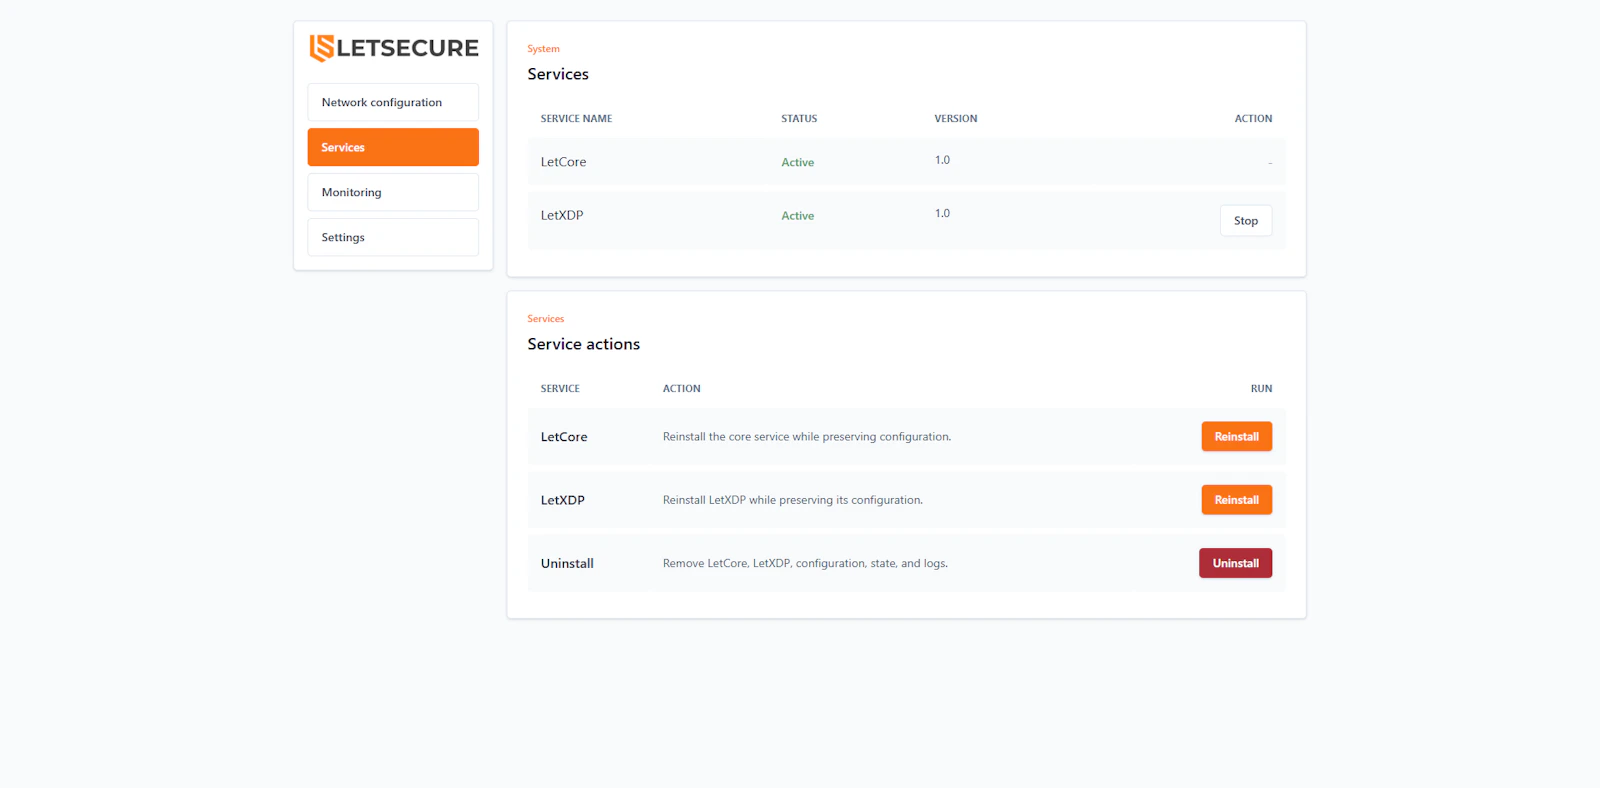The height and width of the screenshot is (788, 1600).
Task: Click the RUN column header
Action: pos(1261,388)
